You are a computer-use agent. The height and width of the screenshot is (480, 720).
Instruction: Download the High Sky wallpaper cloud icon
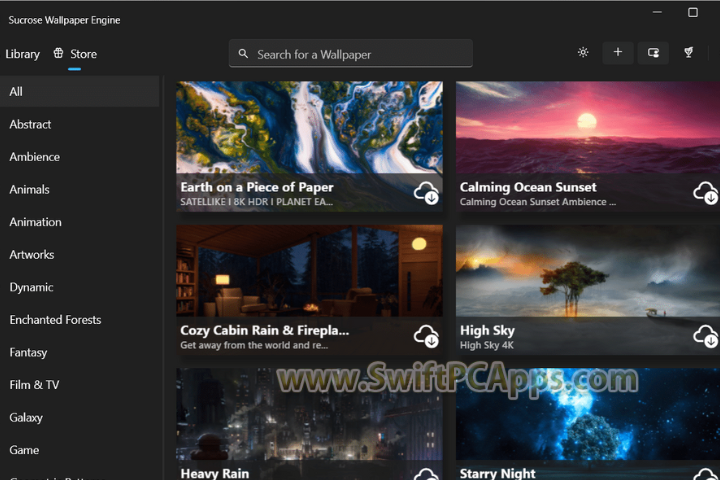[705, 337]
